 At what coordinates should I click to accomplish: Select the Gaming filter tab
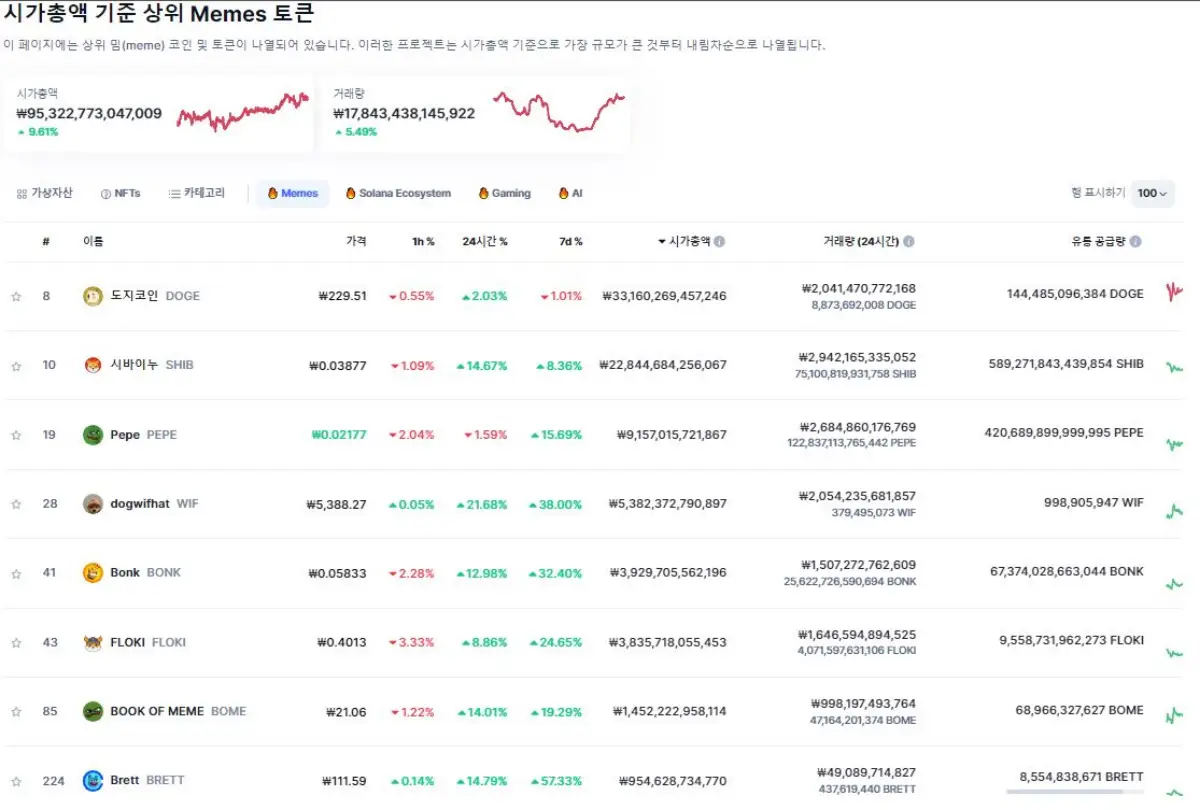(505, 193)
